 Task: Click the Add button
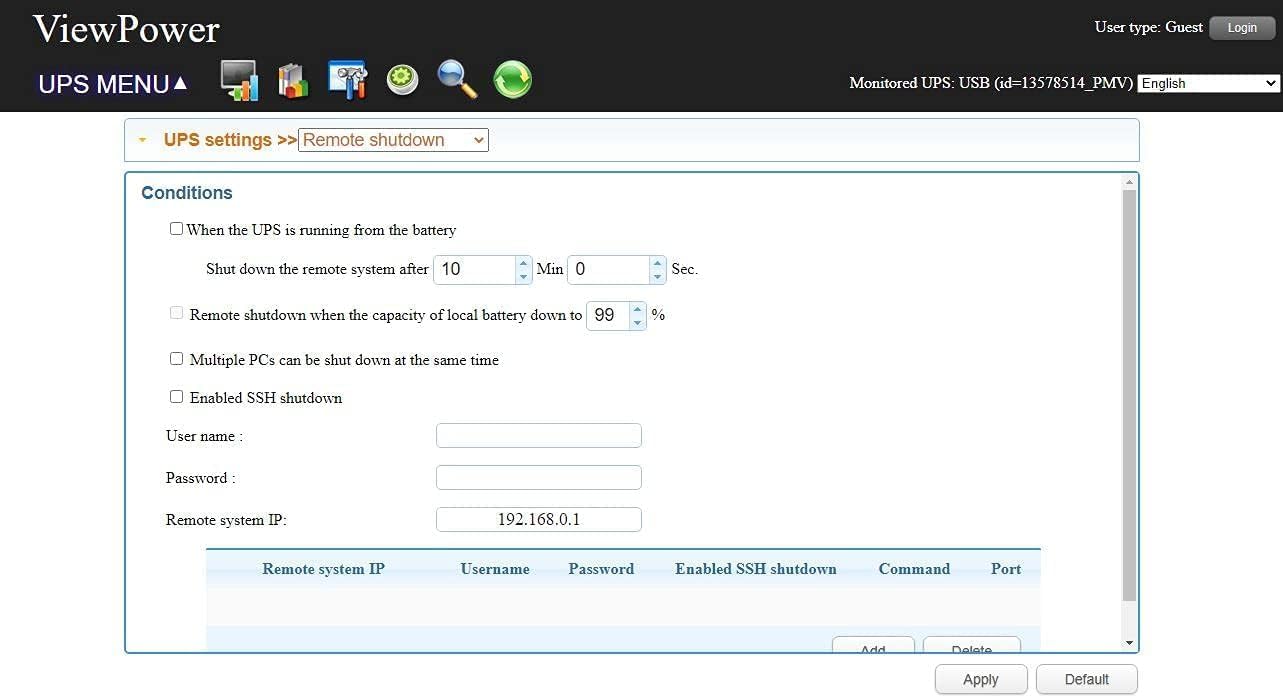(873, 644)
